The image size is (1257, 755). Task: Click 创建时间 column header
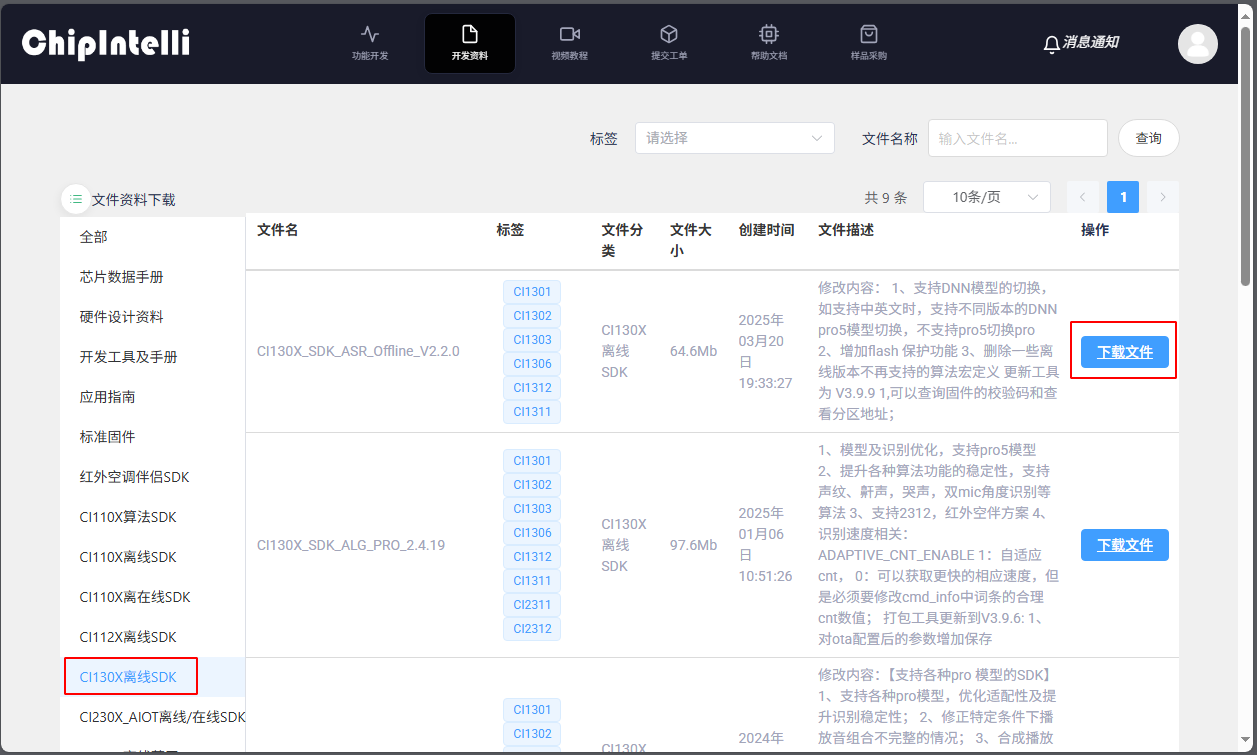click(766, 230)
